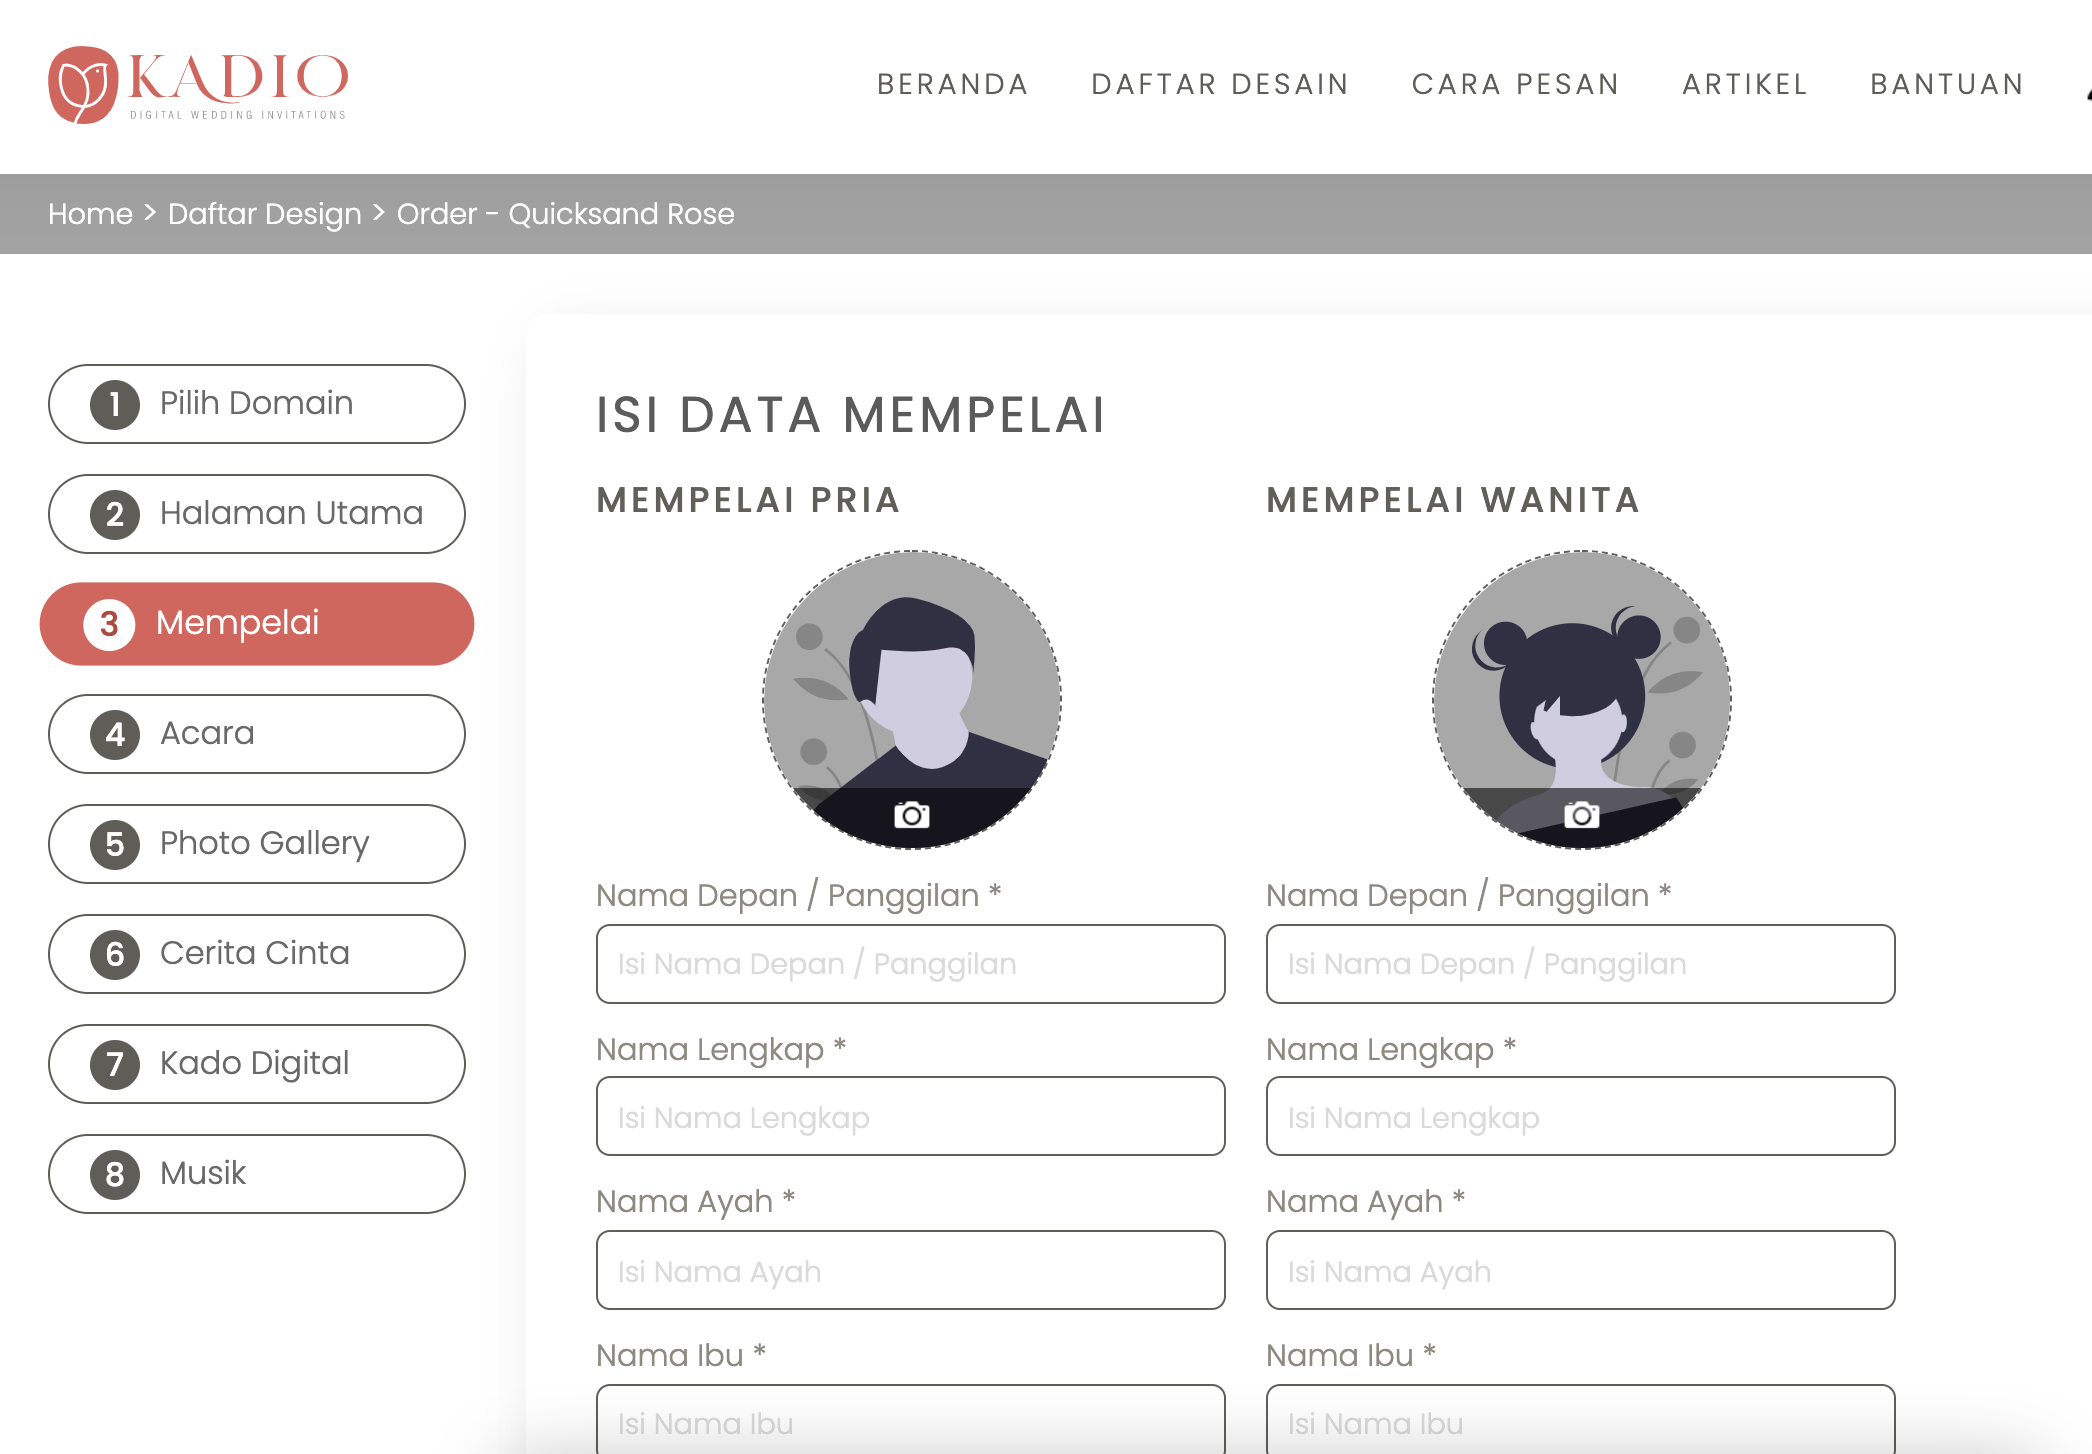This screenshot has width=2092, height=1454.
Task: Click Home breadcrumb link
Action: coord(90,214)
